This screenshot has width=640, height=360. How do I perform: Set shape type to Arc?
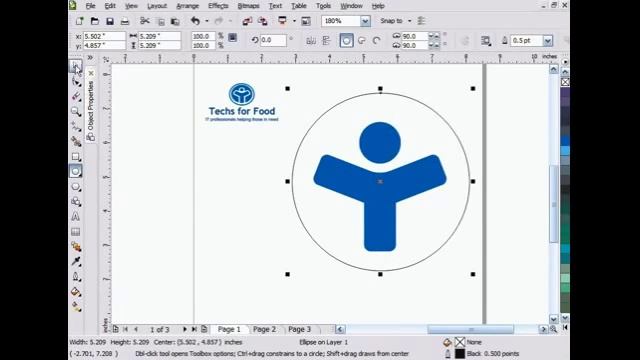[x=376, y=40]
